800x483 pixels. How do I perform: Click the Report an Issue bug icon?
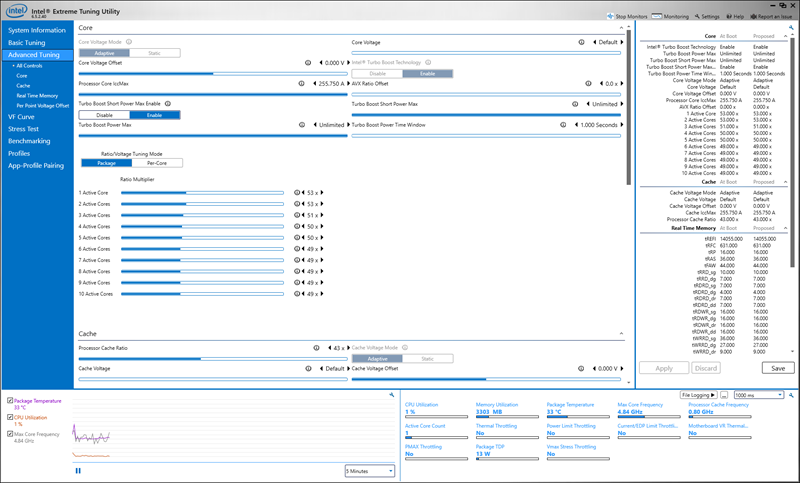click(x=755, y=17)
